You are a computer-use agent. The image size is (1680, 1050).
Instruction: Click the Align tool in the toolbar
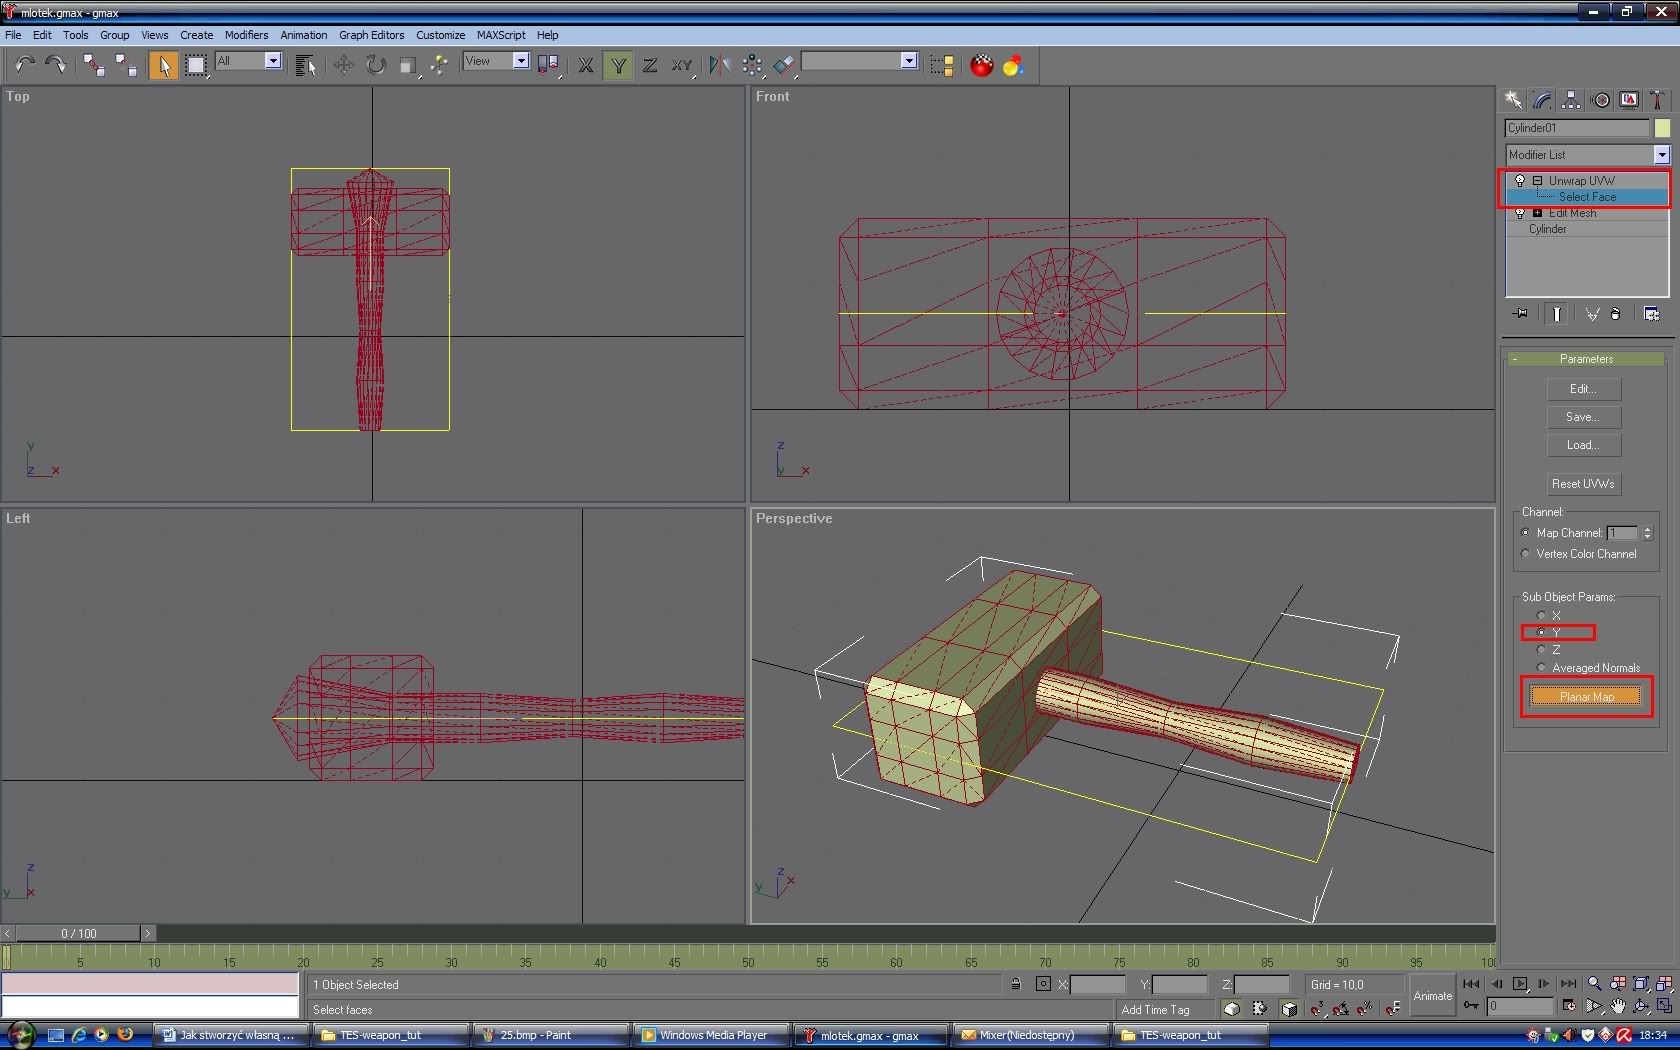pyautogui.click(x=784, y=65)
